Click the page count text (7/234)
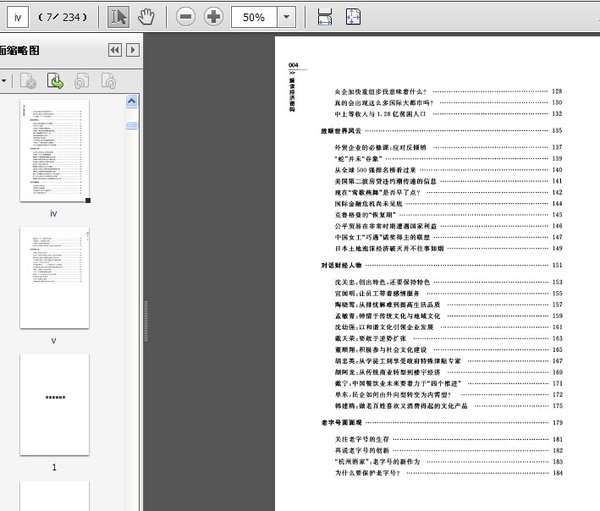The image size is (600, 511). [x=63, y=17]
